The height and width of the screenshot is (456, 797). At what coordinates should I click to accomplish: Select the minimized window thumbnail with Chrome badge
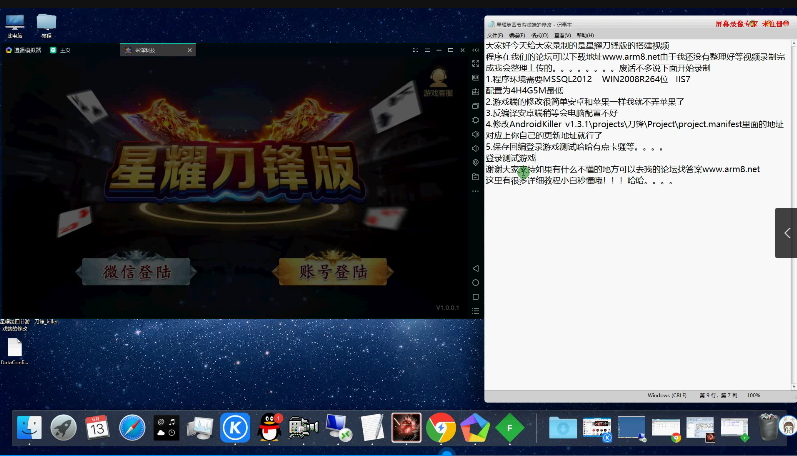pos(666,428)
